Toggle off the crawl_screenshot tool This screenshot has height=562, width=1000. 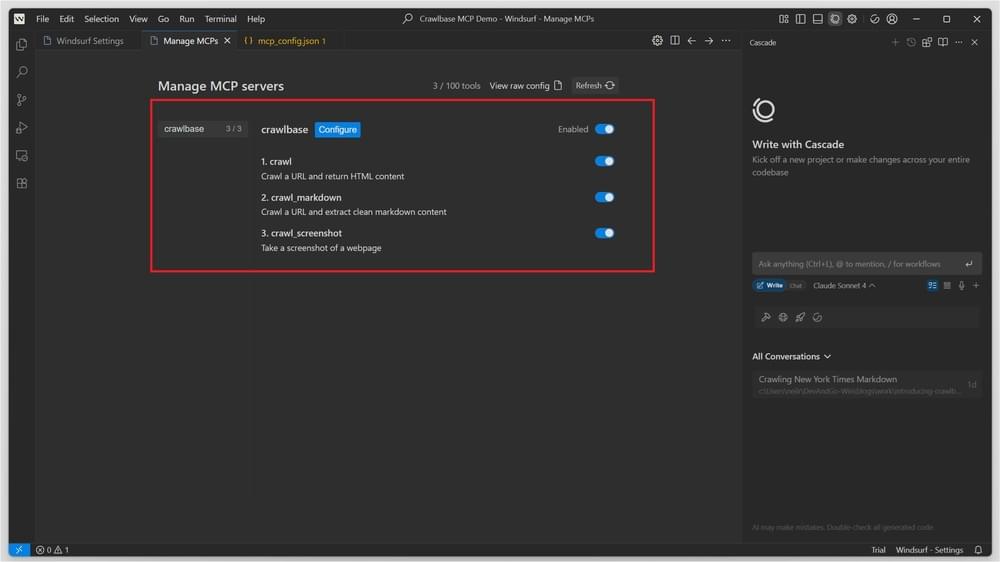pos(604,233)
